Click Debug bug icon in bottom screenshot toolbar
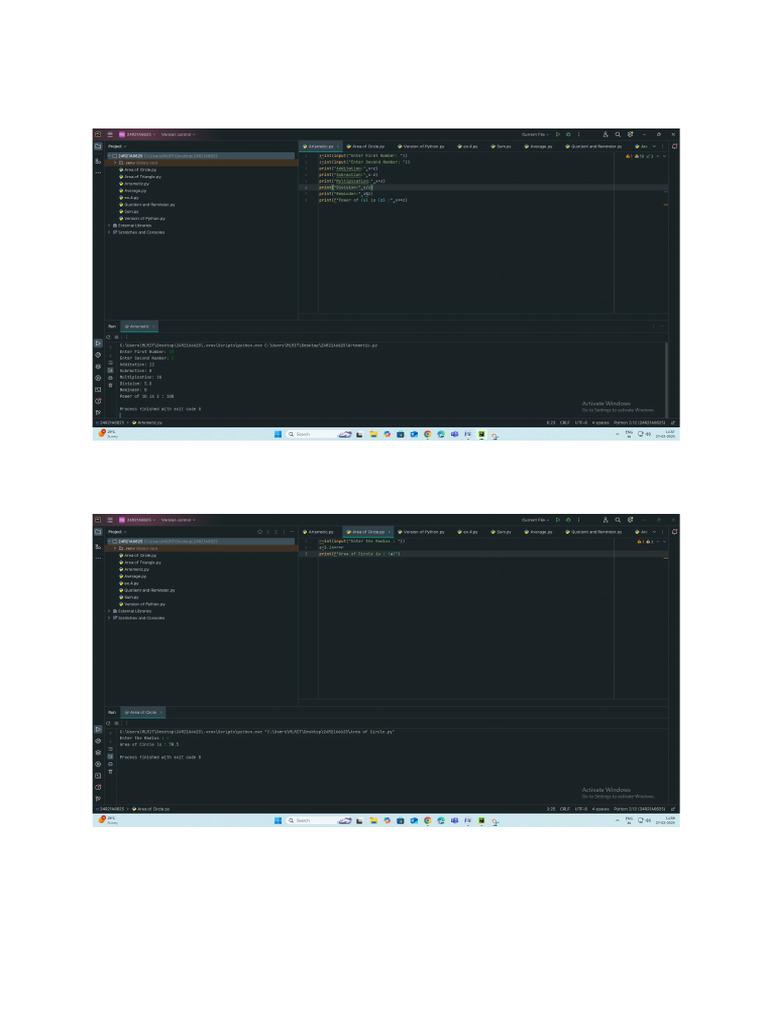This screenshot has height=1024, width=768. 568,520
